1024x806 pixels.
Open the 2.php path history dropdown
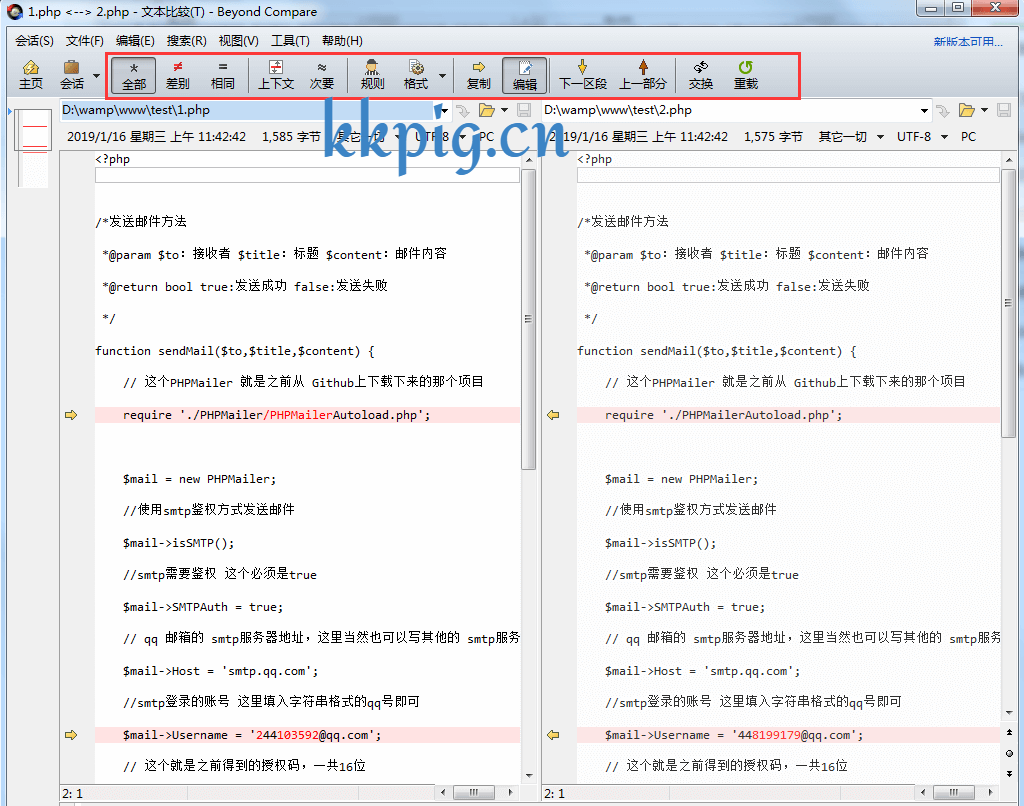coord(924,110)
